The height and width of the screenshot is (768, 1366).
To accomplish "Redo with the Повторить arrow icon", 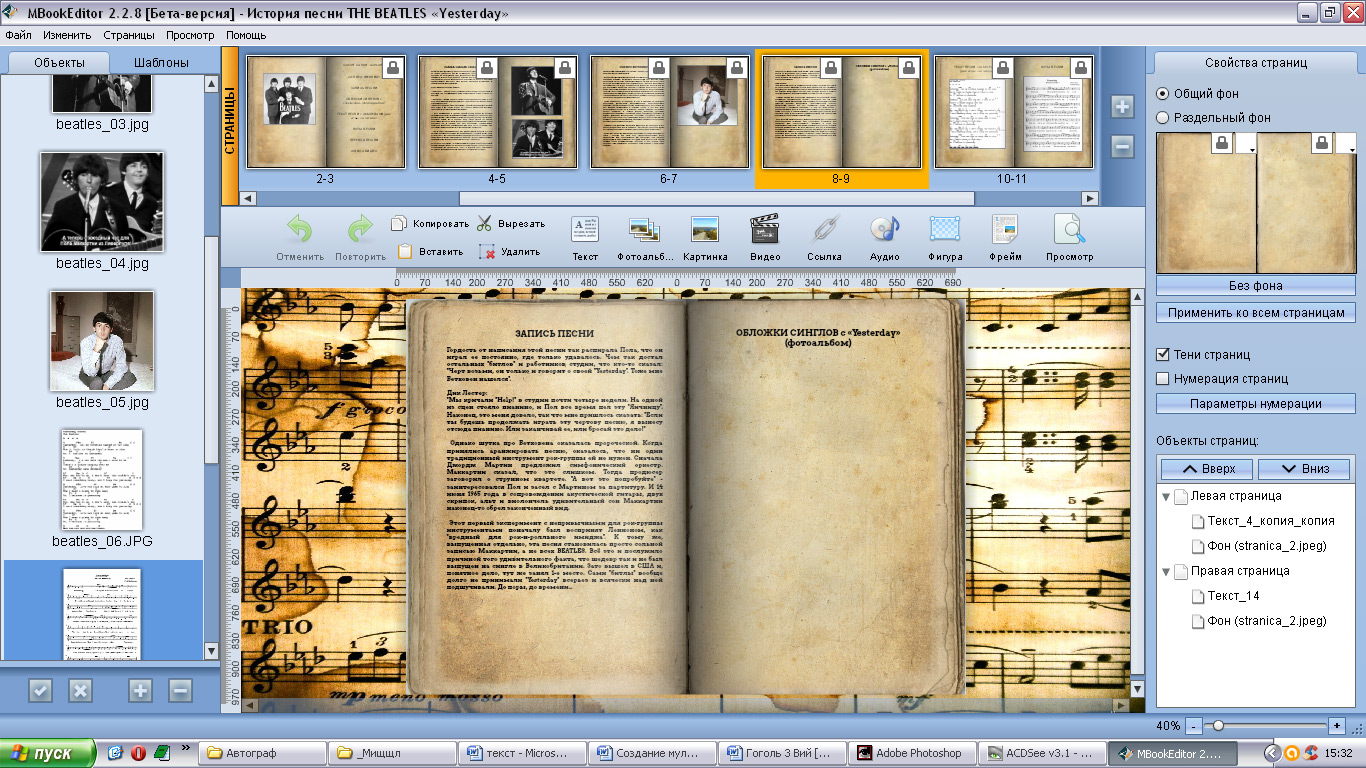I will (x=360, y=230).
